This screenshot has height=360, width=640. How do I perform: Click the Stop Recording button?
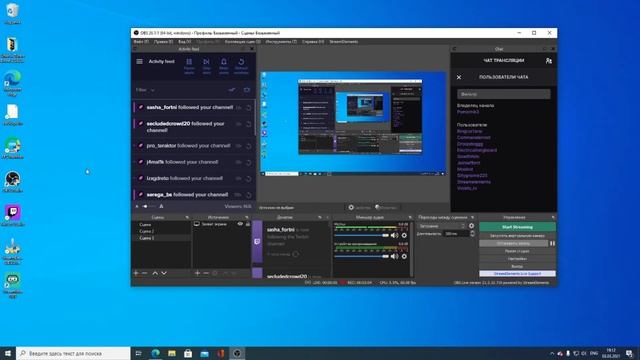(513, 243)
